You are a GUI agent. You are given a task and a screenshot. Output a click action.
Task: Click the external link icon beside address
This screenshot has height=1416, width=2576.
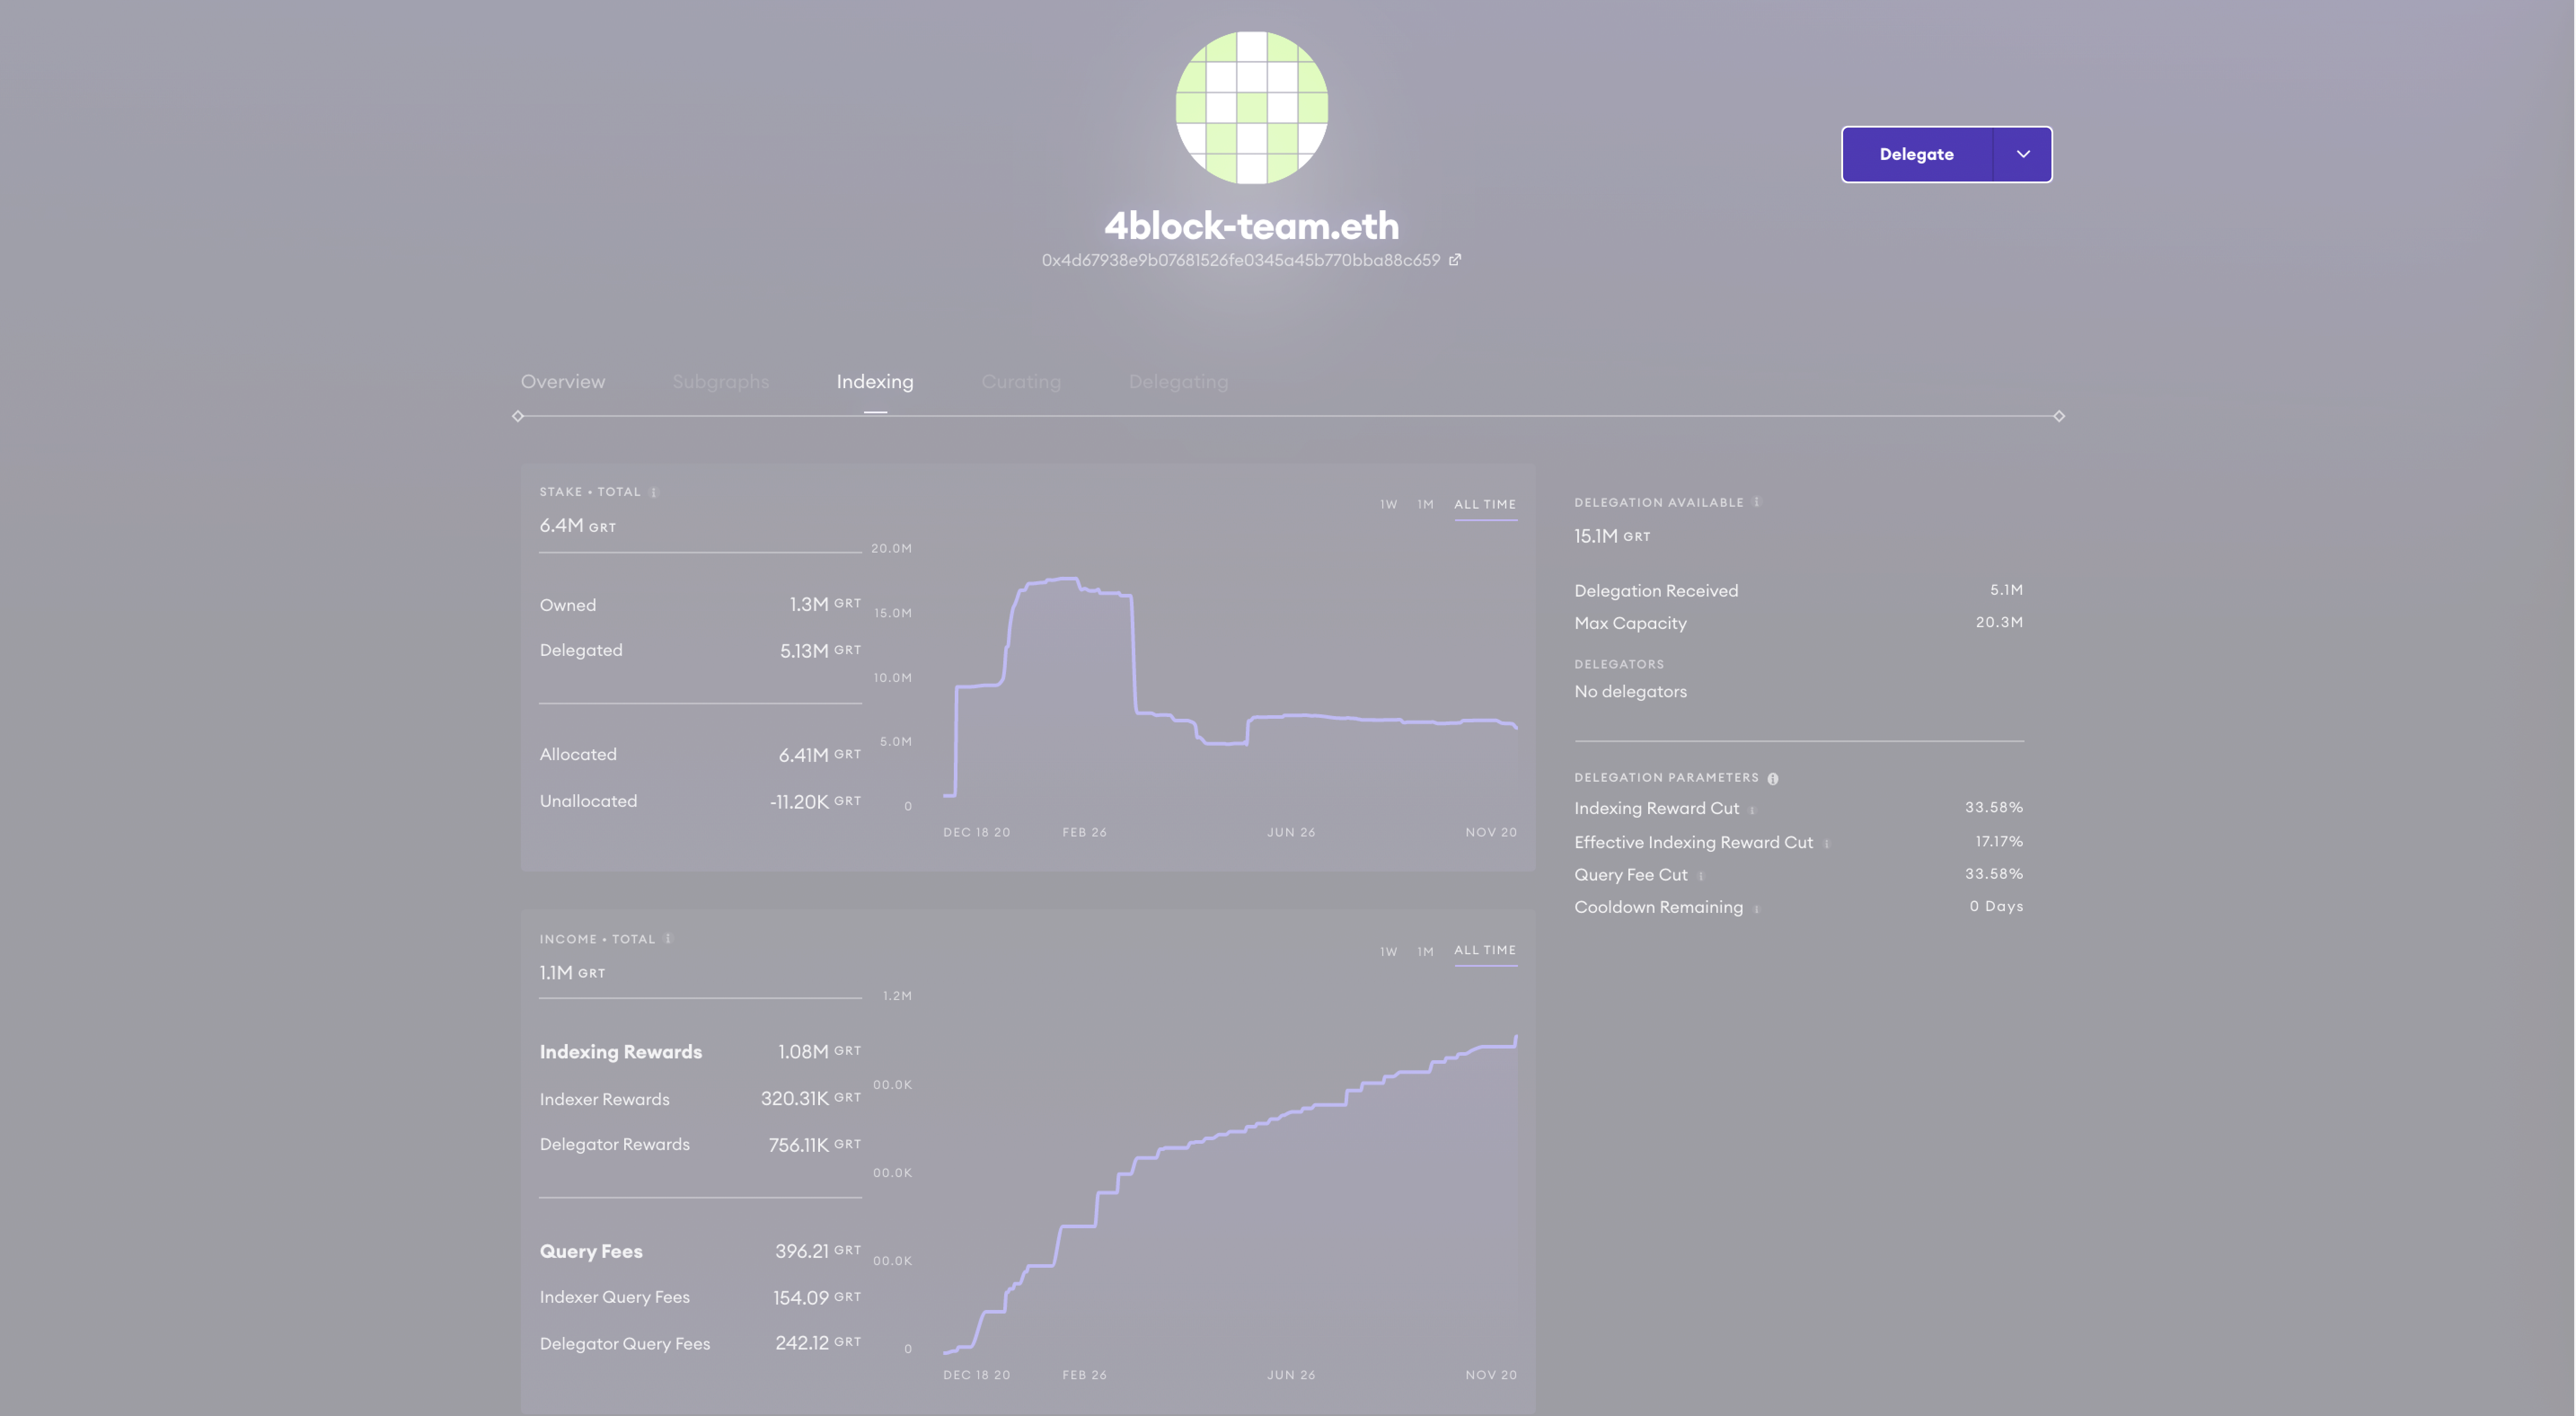tap(1455, 260)
